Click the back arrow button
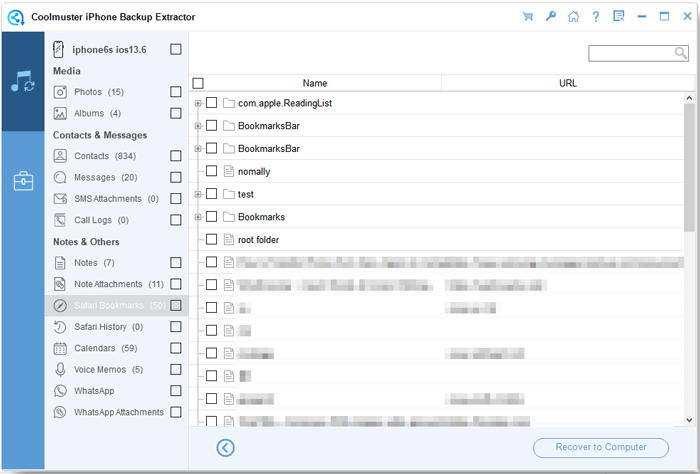This screenshot has height=474, width=700. coord(225,447)
